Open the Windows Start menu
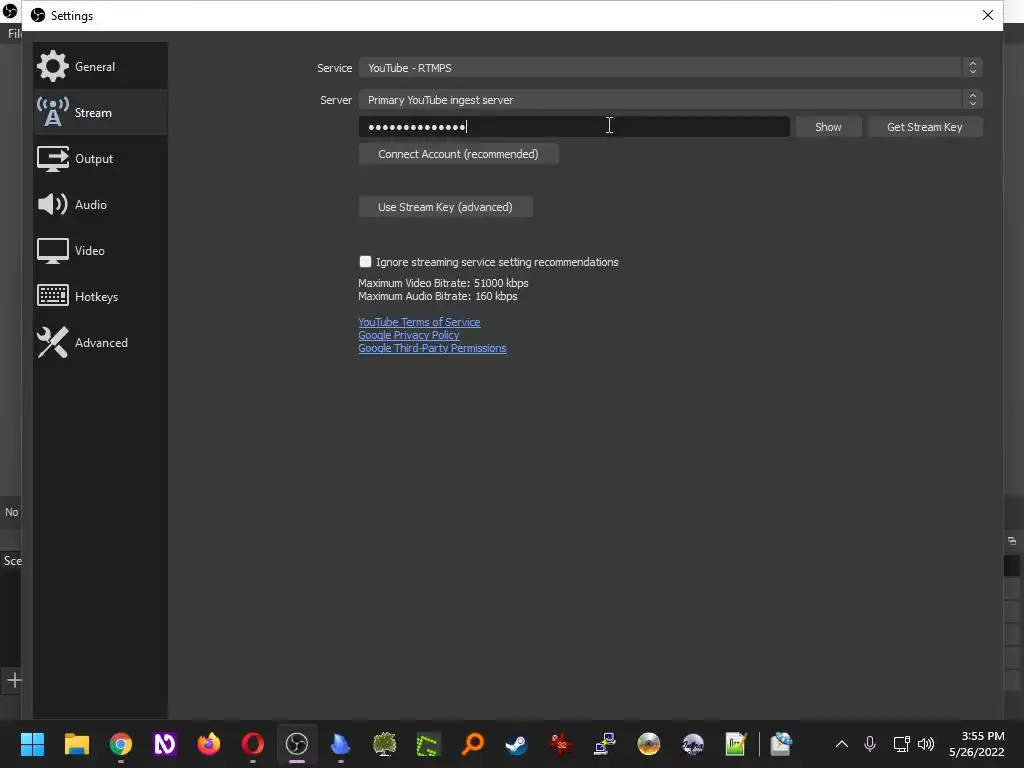The height and width of the screenshot is (768, 1024). click(32, 744)
